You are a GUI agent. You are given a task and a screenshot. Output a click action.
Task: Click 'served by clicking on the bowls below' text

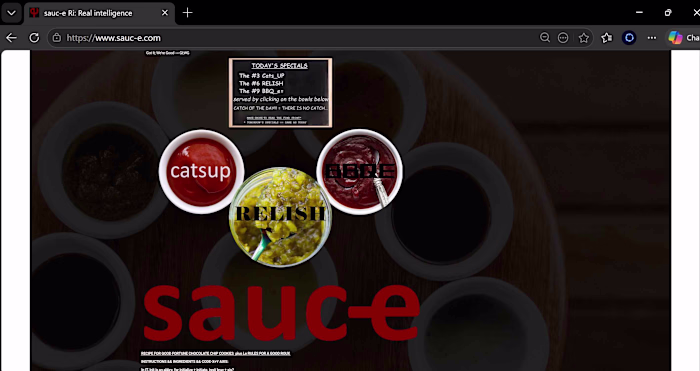pos(280,99)
